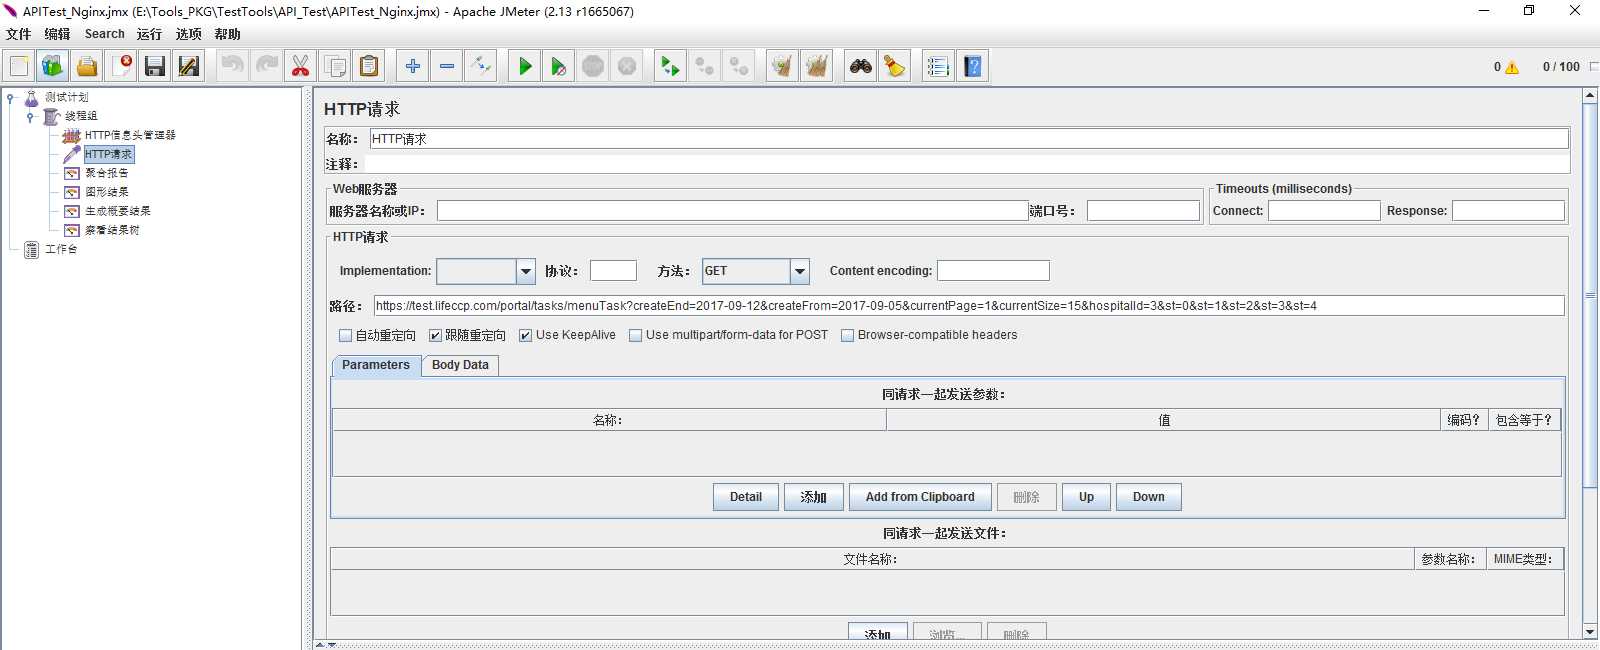Expand all nodes with plus icon

(x=412, y=66)
